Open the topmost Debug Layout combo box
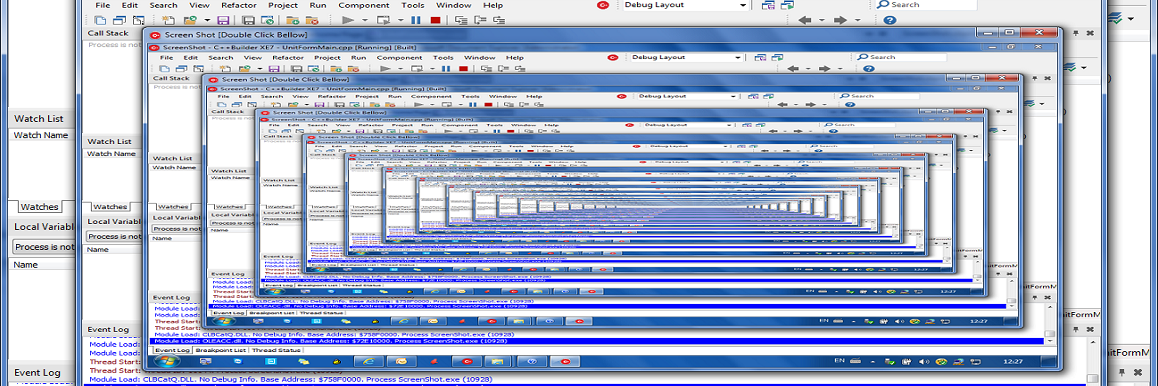 click(685, 5)
